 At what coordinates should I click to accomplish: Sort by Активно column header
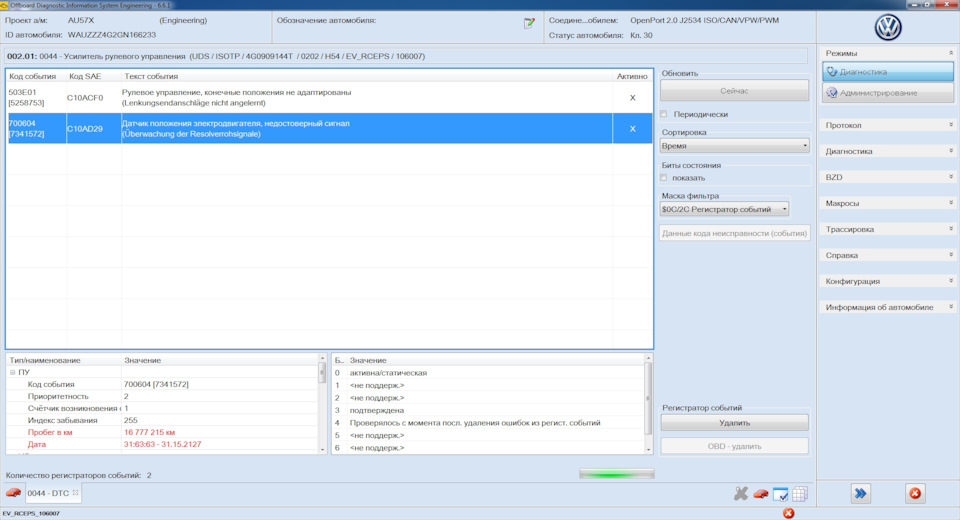coord(632,76)
